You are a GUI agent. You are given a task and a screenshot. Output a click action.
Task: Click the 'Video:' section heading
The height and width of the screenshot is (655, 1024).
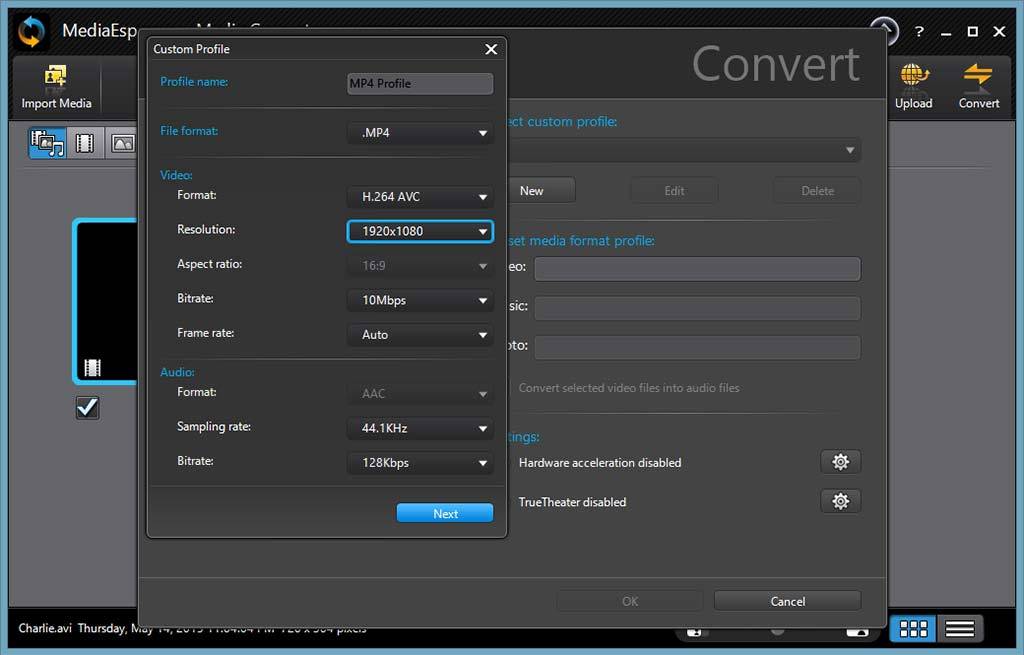(176, 175)
